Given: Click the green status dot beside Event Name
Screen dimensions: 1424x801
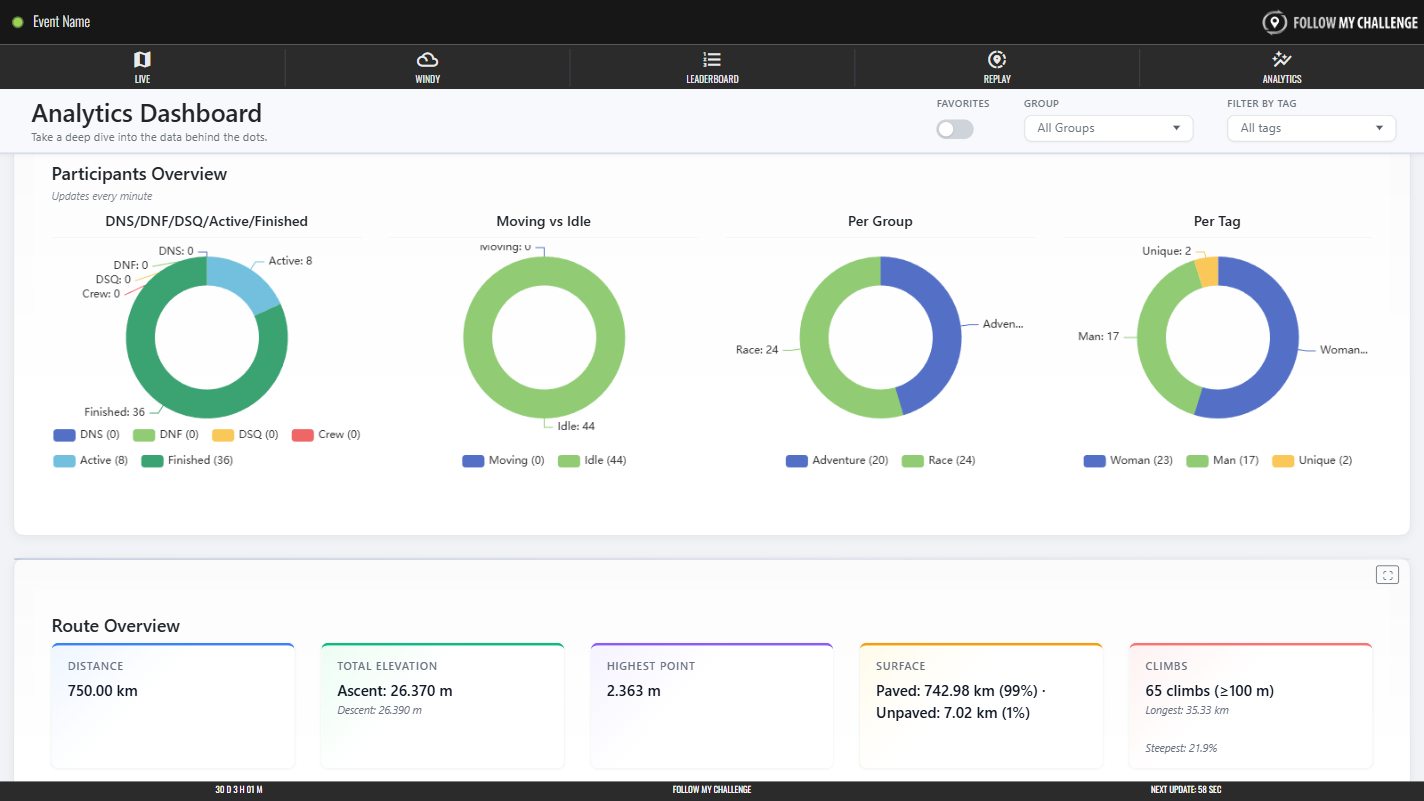Looking at the screenshot, I should tap(18, 22).
